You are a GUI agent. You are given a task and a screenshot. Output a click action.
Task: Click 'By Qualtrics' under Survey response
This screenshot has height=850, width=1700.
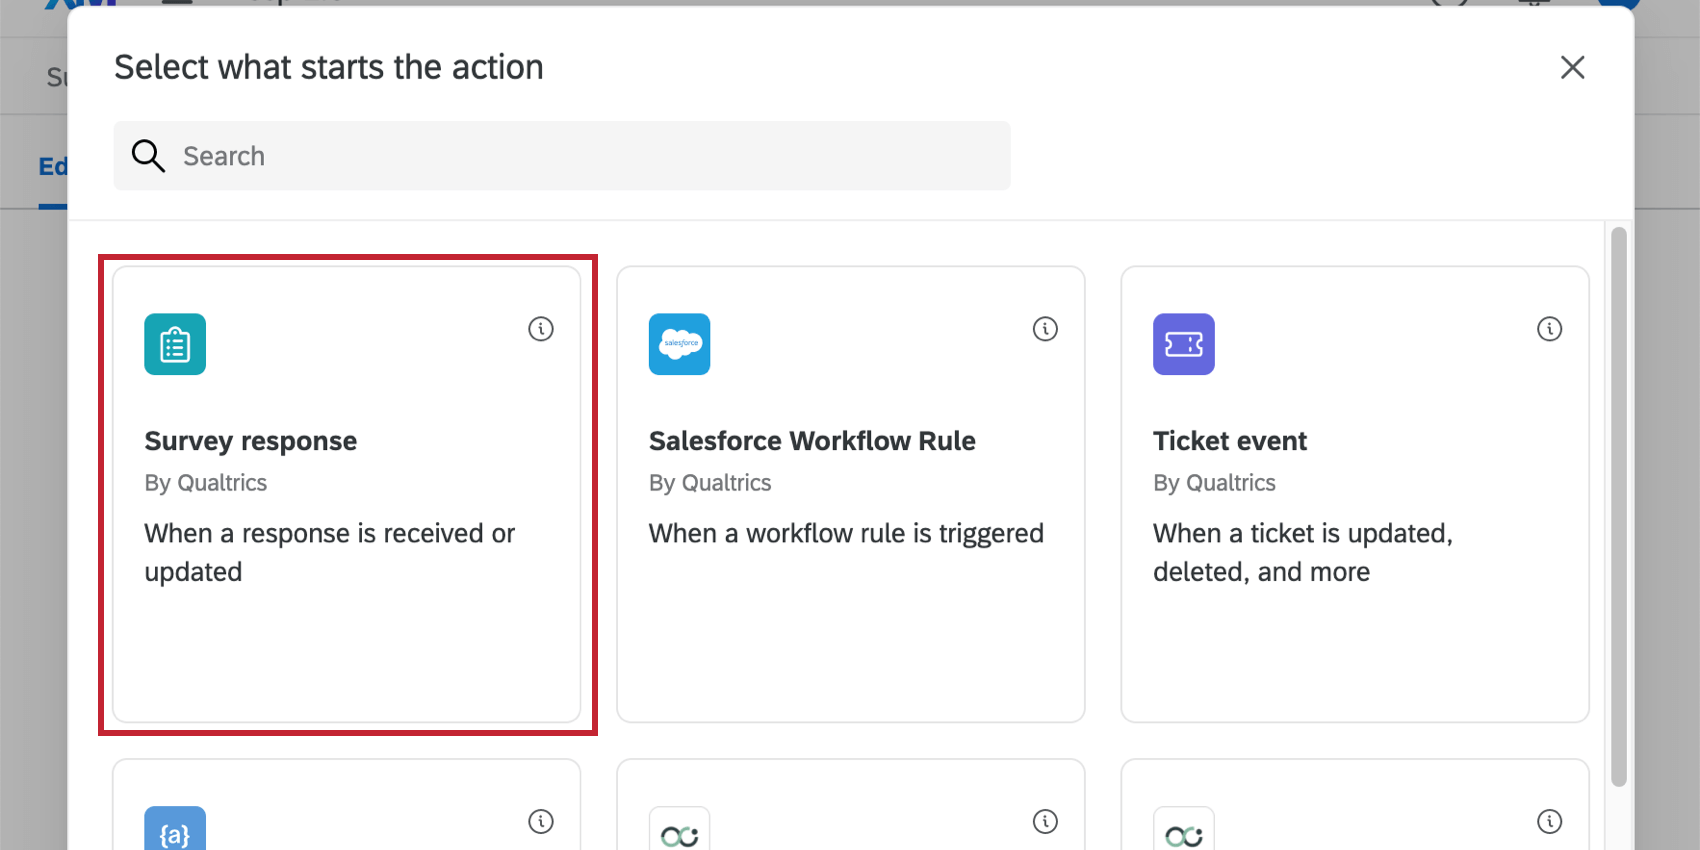point(206,483)
